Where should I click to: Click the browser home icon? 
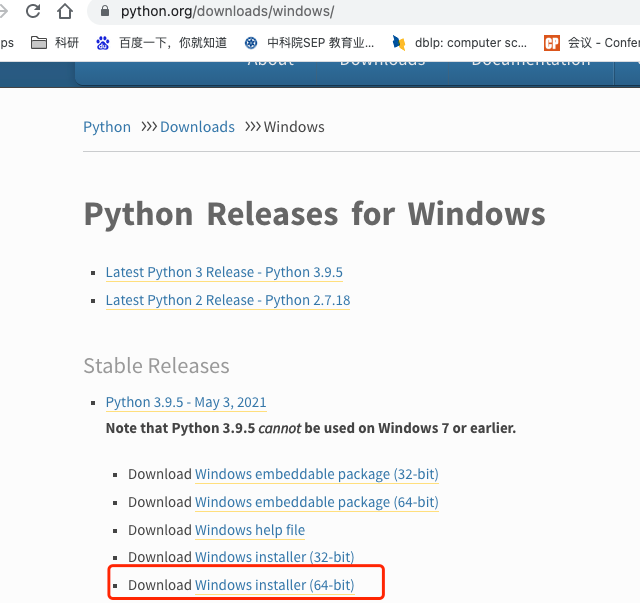64,11
